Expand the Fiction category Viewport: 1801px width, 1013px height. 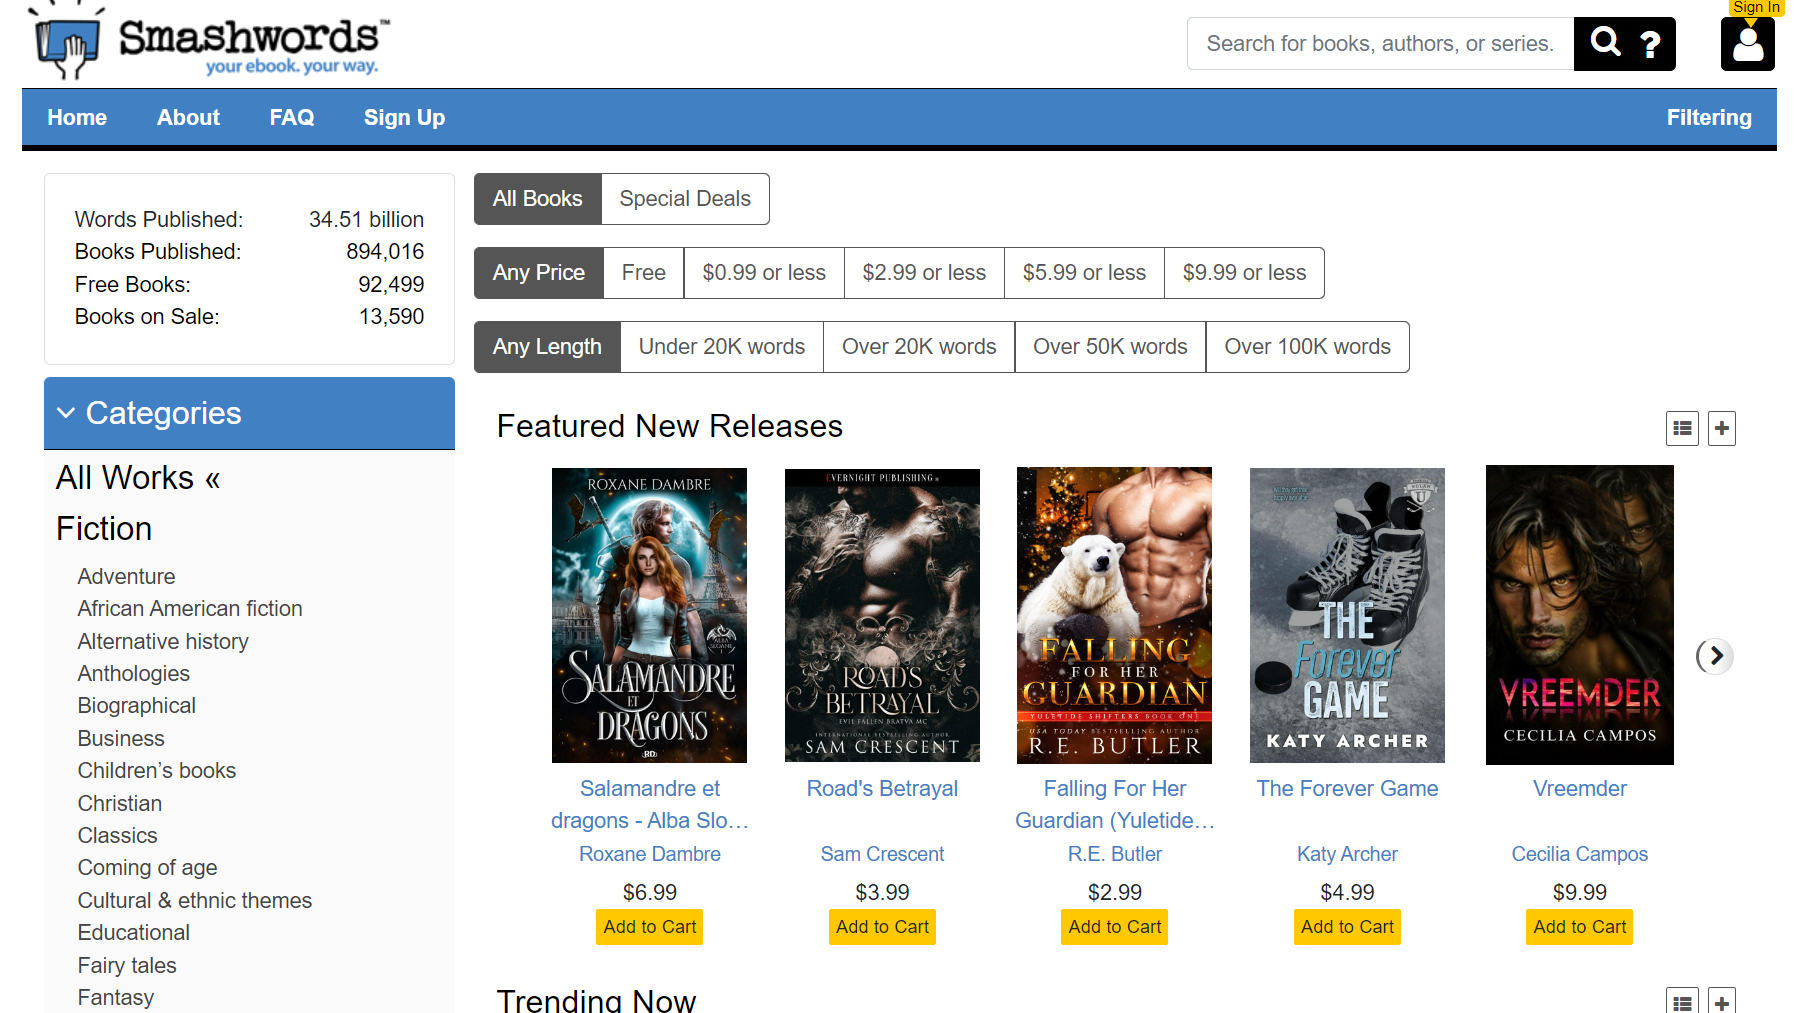(x=104, y=529)
